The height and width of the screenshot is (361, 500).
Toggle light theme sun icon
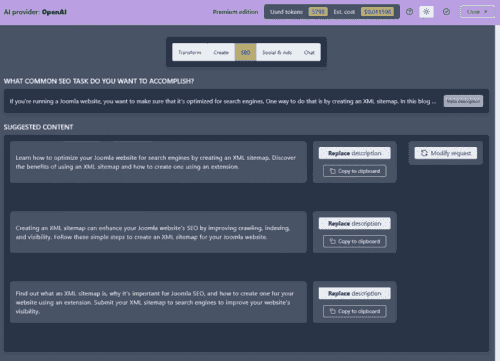[426, 12]
